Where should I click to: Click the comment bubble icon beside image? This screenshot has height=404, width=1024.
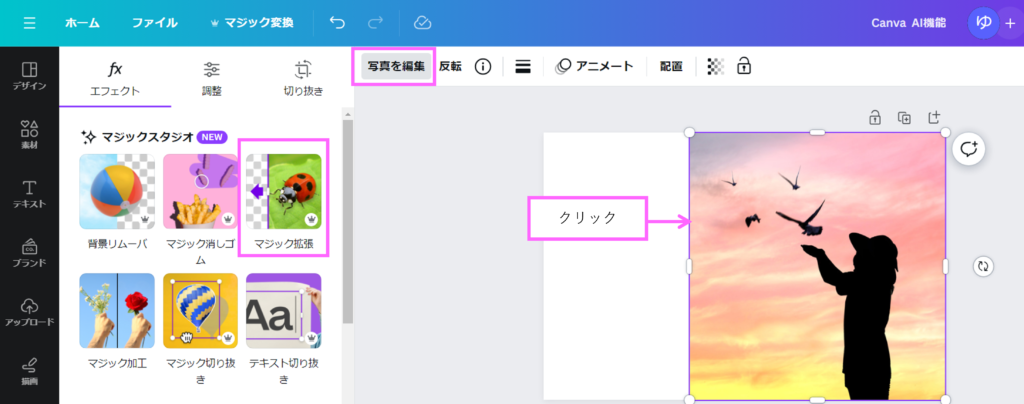[x=968, y=149]
